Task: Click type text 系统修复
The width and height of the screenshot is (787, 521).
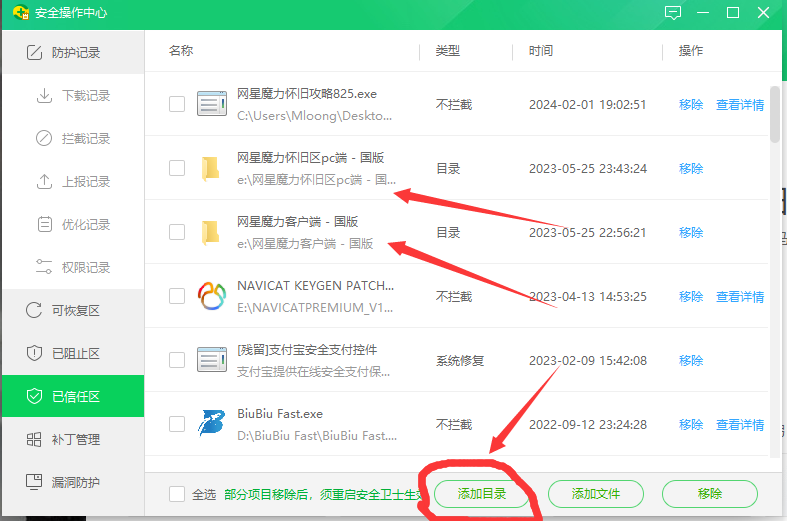Action: pyautogui.click(x=460, y=360)
